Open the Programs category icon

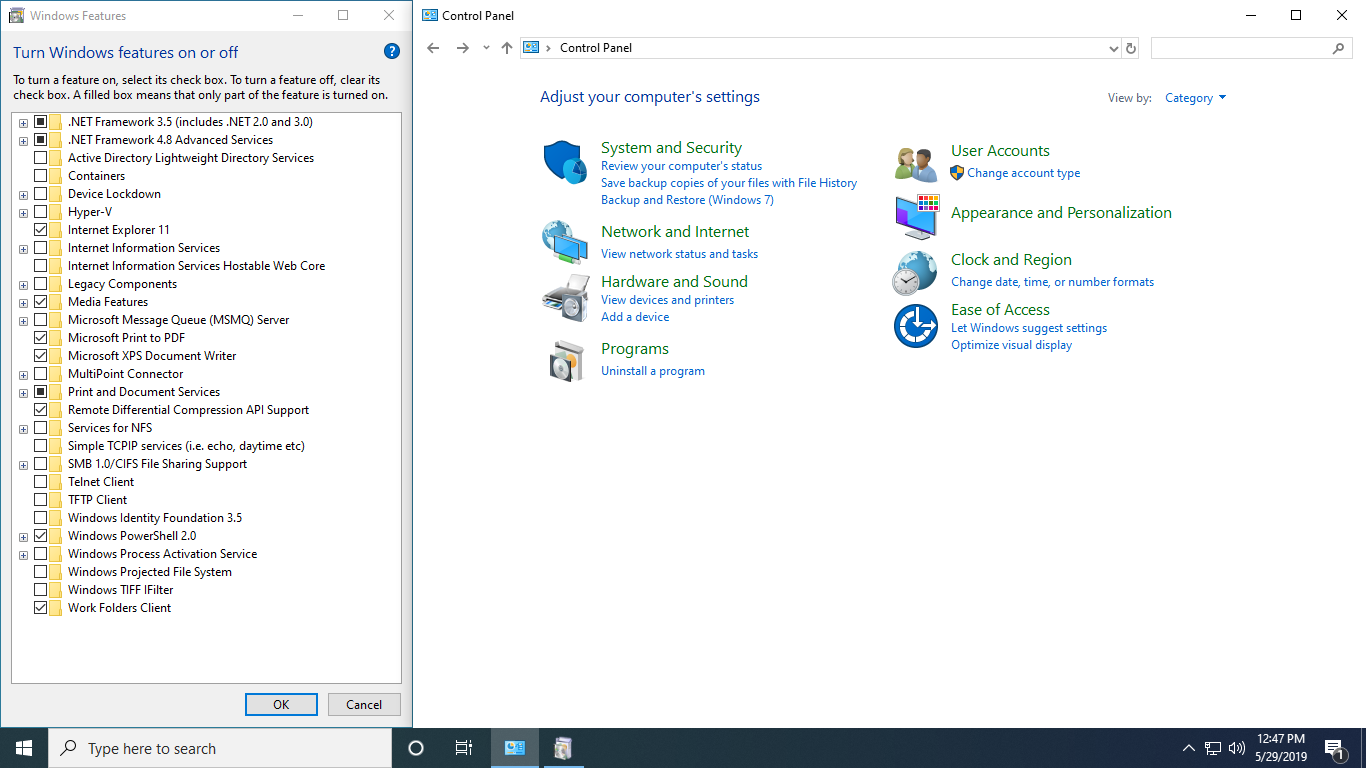(565, 361)
